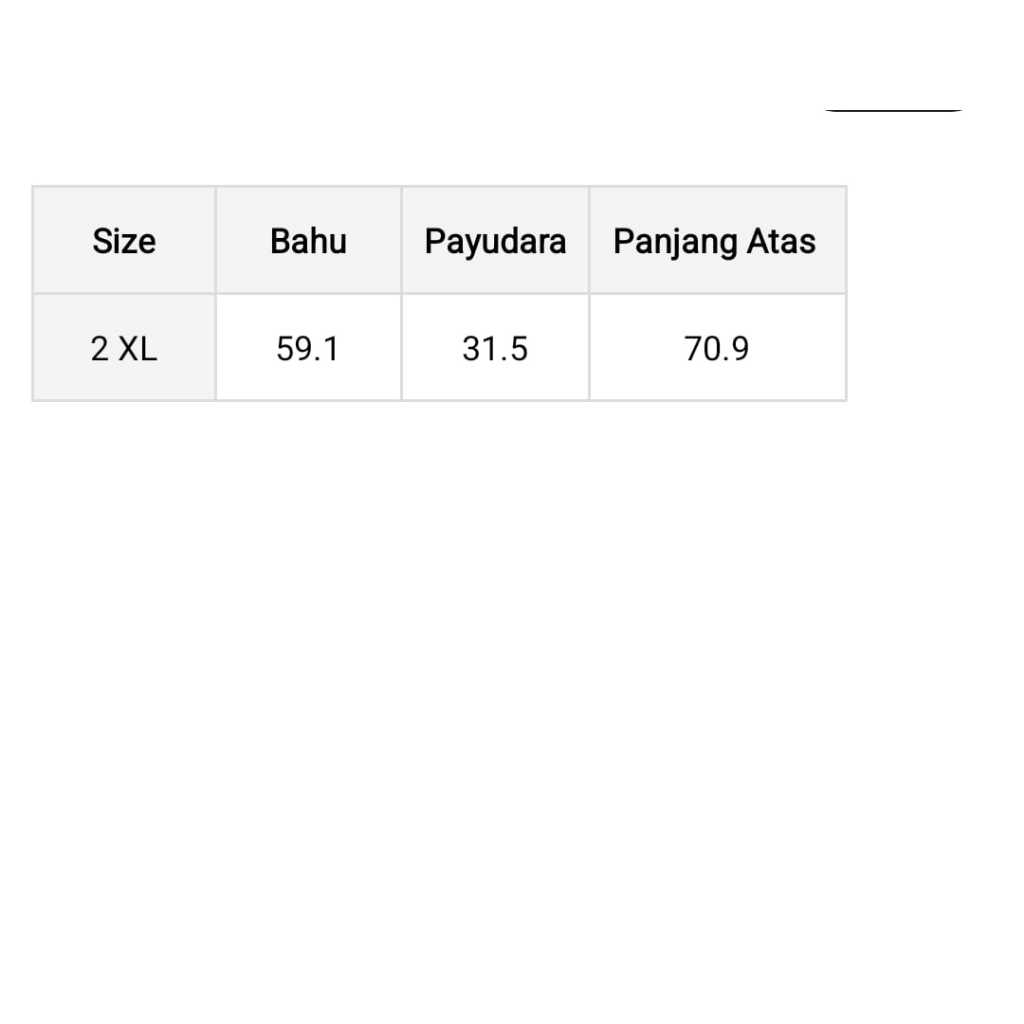Screen dimensions: 1024x1024
Task: Click the Payudara column header
Action: tap(495, 241)
